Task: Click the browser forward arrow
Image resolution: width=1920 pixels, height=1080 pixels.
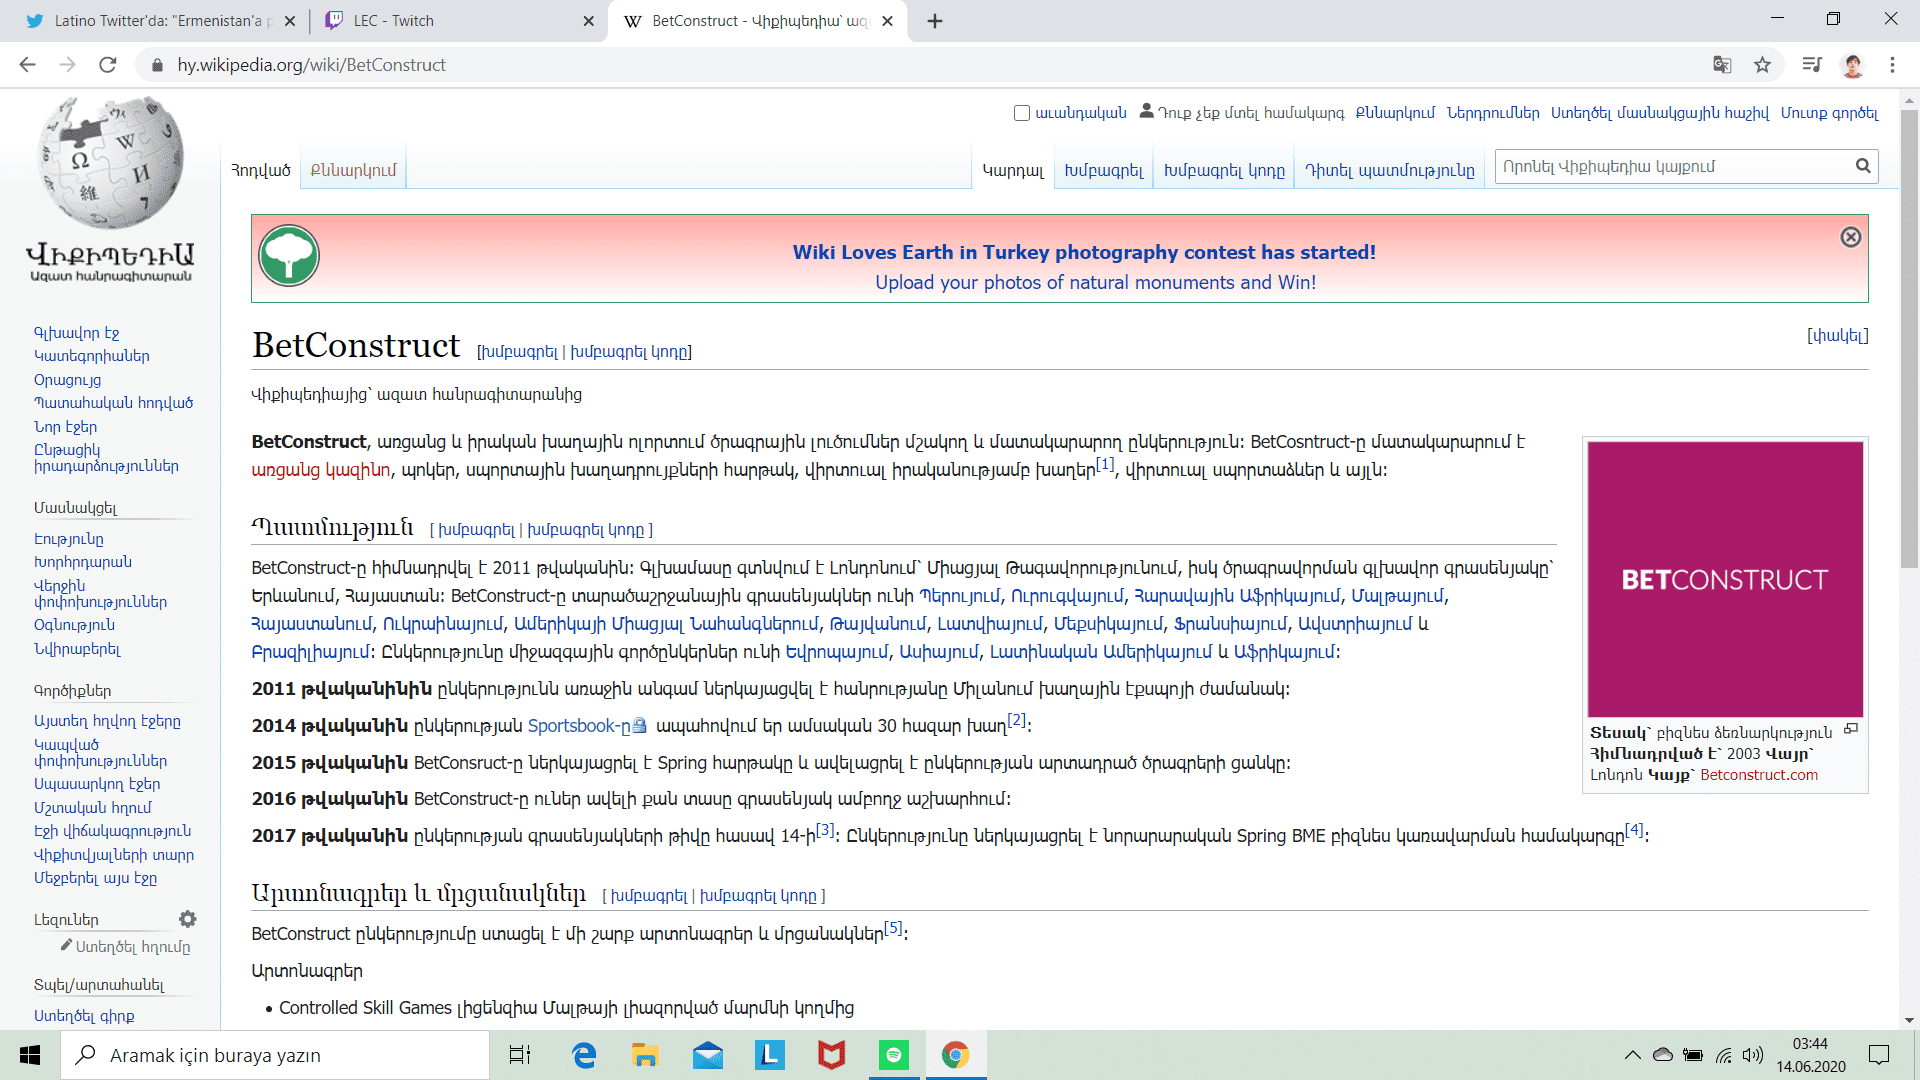Action: tap(67, 65)
